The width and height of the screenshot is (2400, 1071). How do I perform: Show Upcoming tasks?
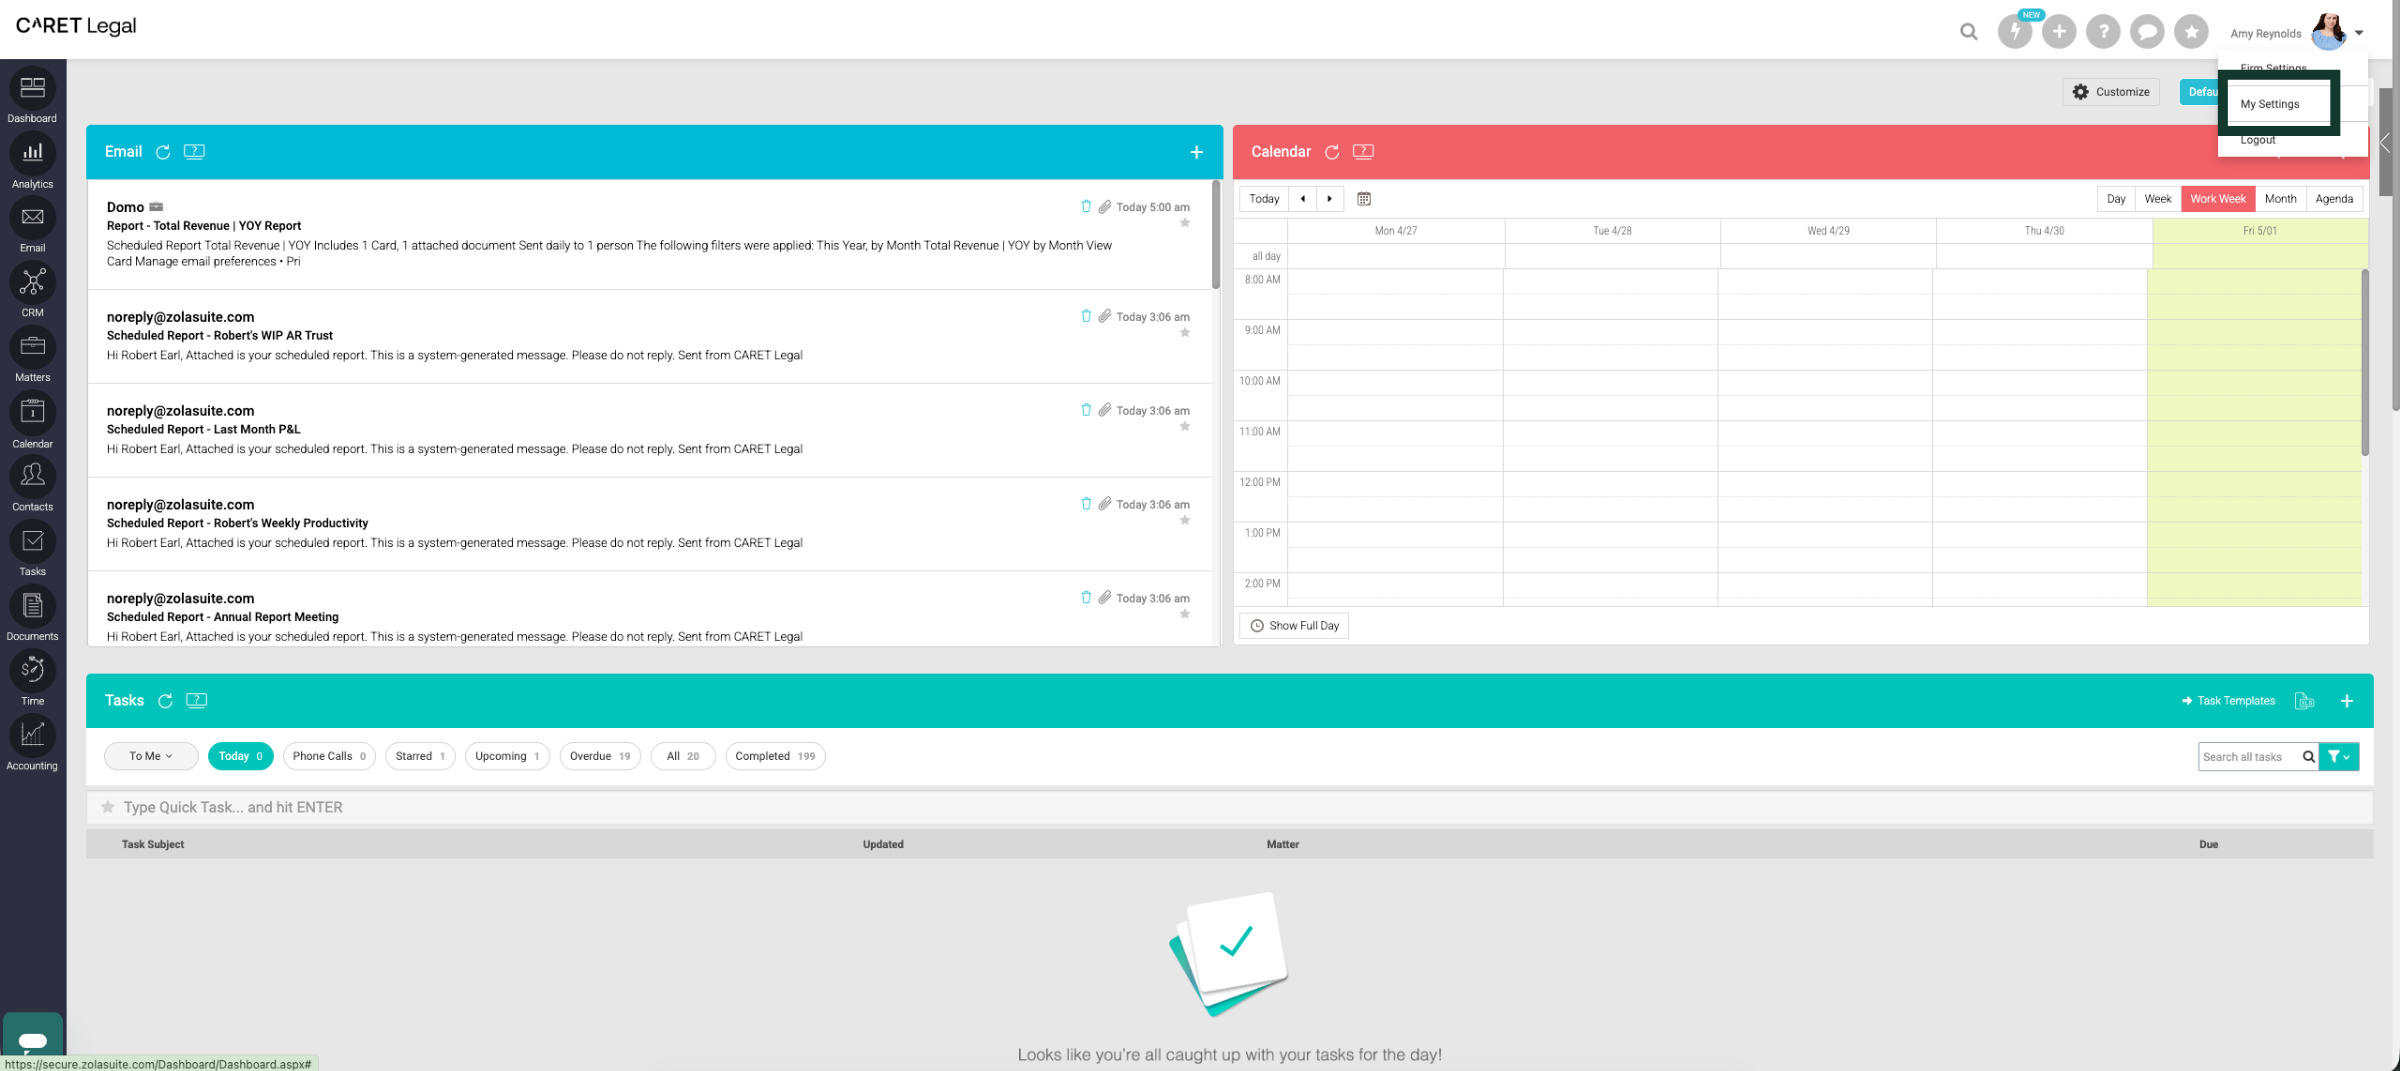[507, 756]
